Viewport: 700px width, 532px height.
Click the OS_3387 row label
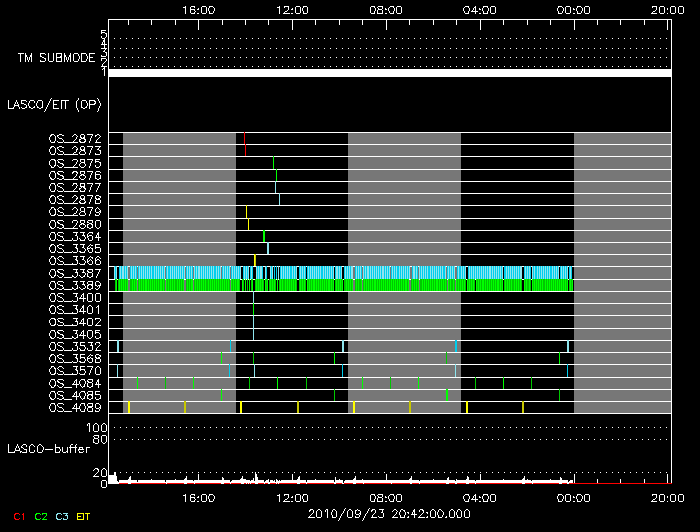pyautogui.click(x=74, y=273)
